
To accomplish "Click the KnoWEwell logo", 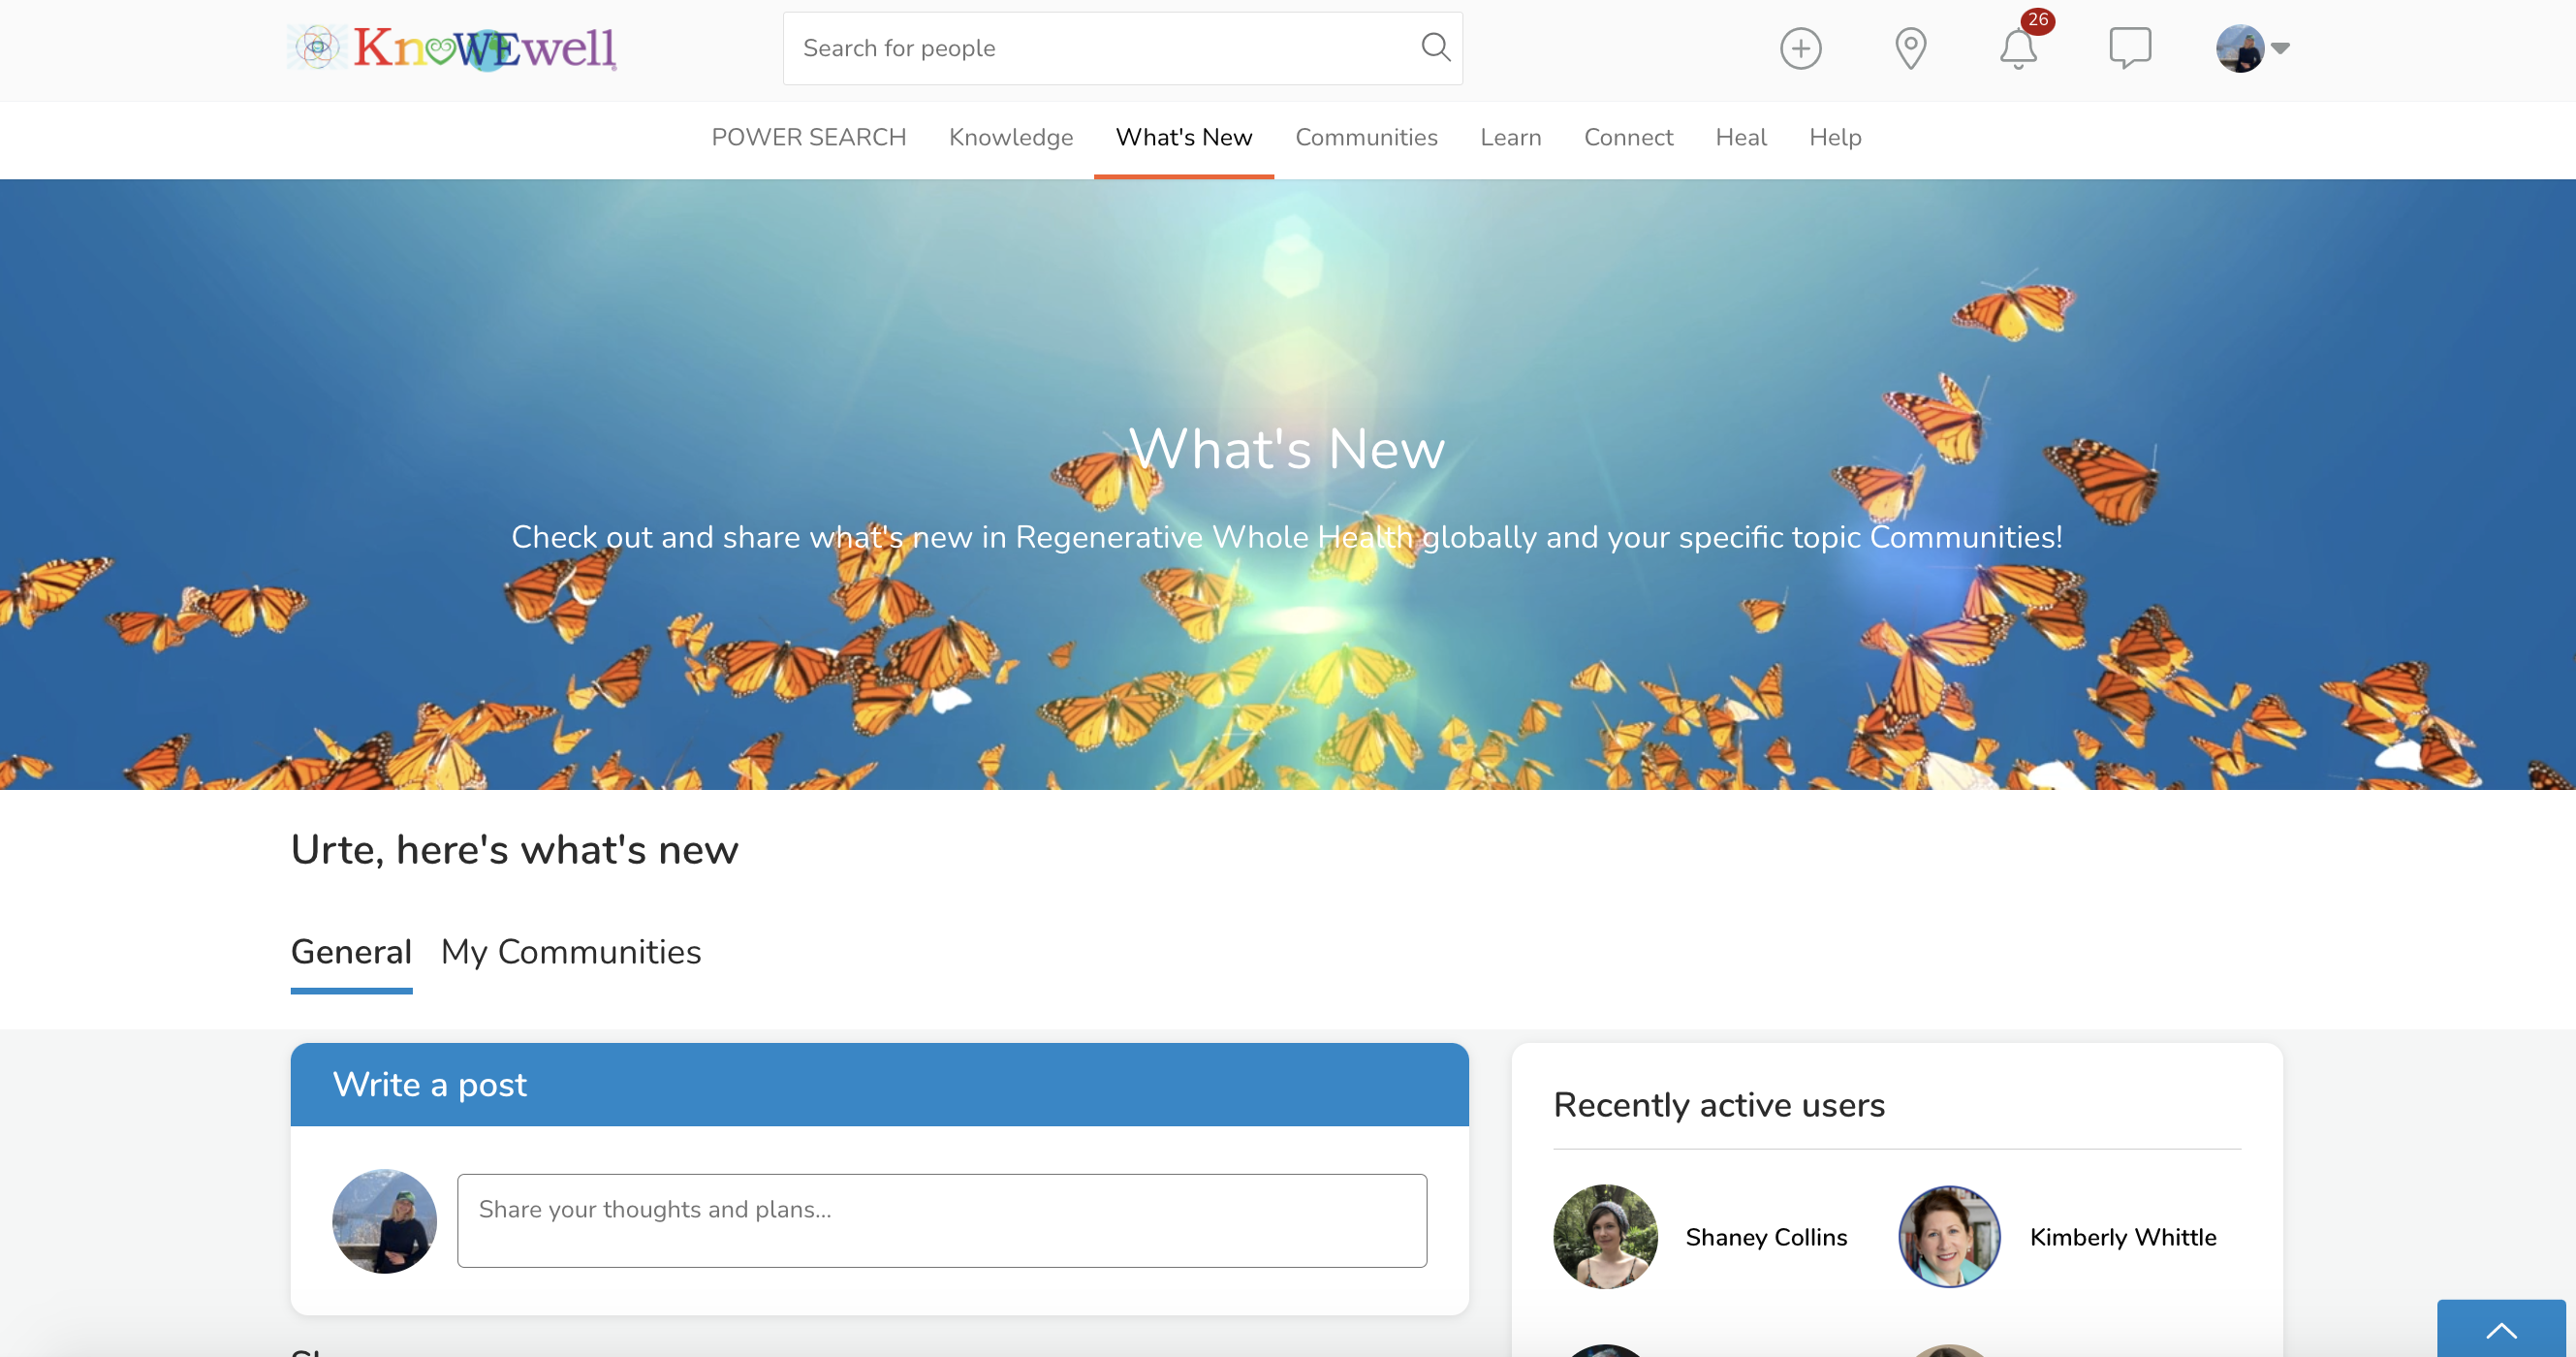I will pyautogui.click(x=452, y=48).
